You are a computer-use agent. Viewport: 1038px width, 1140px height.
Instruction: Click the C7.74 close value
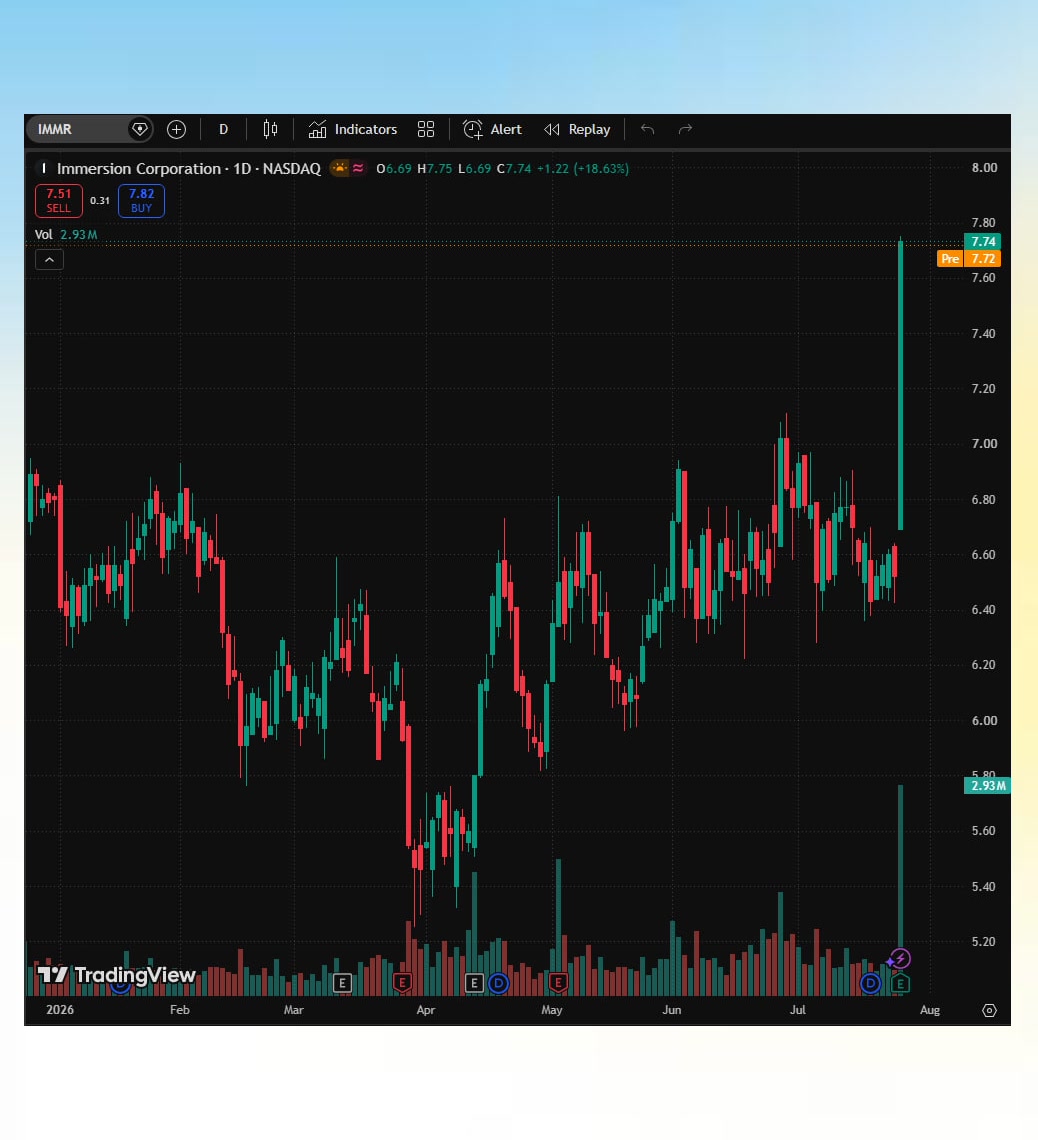(514, 169)
